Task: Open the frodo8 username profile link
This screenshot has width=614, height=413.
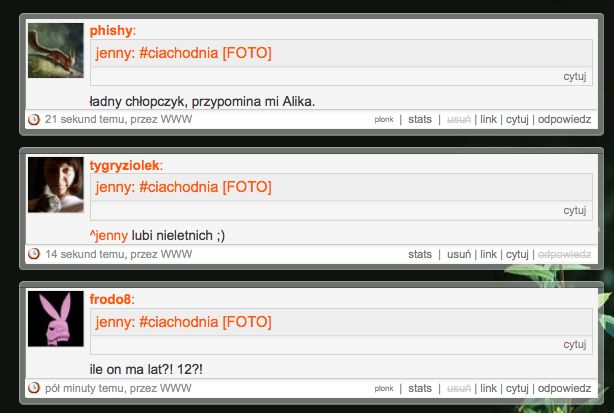Action: (110, 299)
